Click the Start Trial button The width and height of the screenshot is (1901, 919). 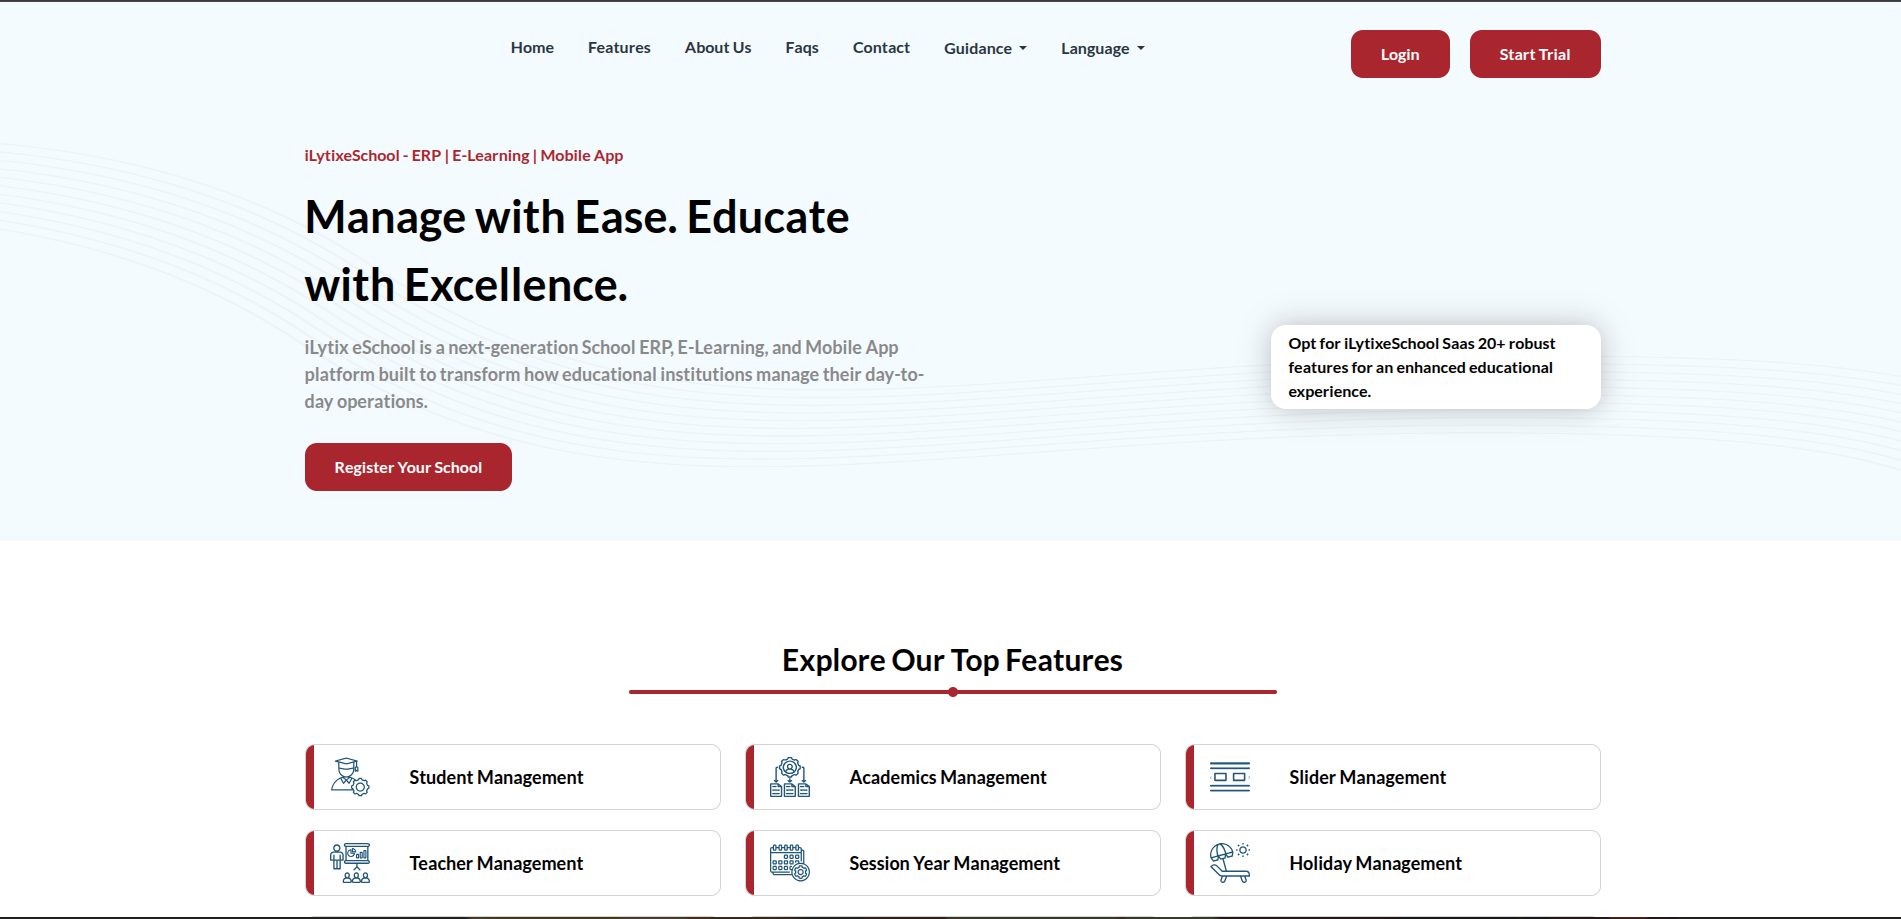[1535, 54]
